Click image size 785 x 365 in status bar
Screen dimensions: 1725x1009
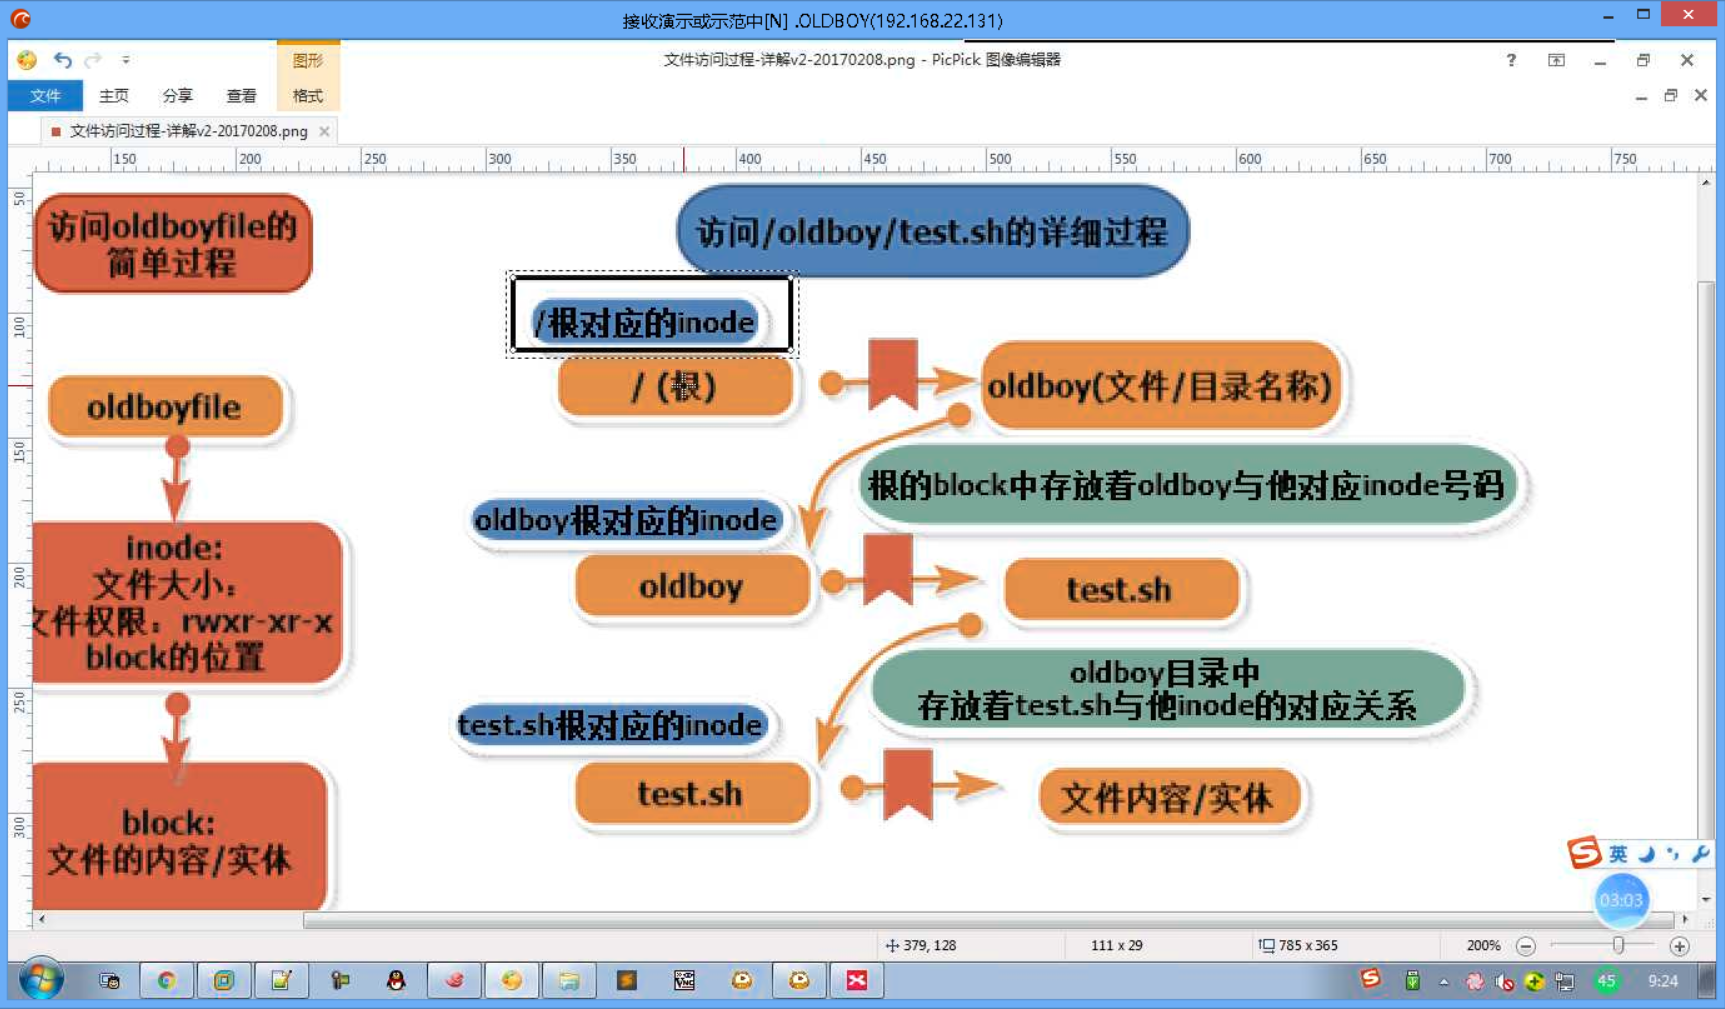[1297, 945]
